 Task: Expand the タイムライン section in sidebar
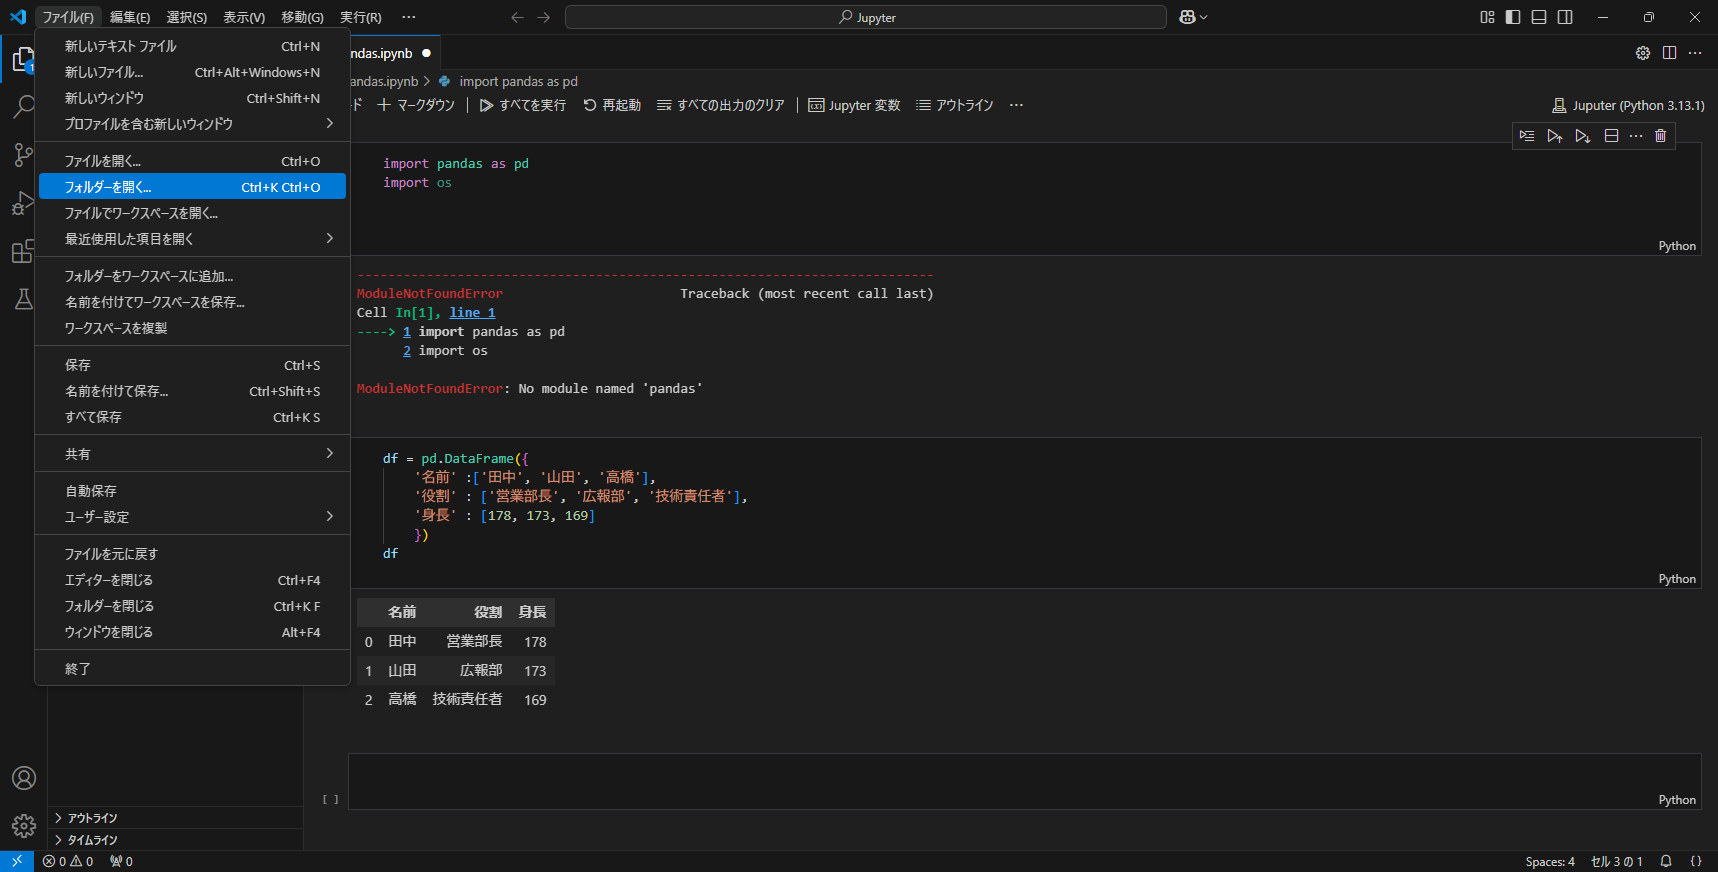pos(92,840)
